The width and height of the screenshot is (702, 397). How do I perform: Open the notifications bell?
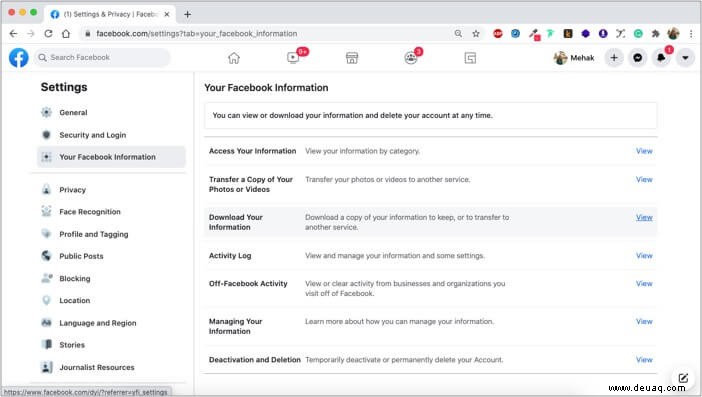point(661,58)
